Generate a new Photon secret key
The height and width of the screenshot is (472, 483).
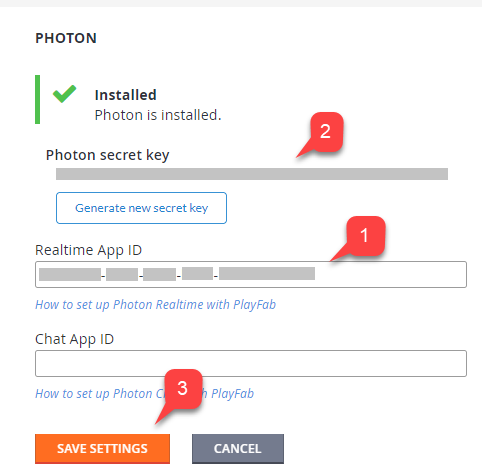141,208
